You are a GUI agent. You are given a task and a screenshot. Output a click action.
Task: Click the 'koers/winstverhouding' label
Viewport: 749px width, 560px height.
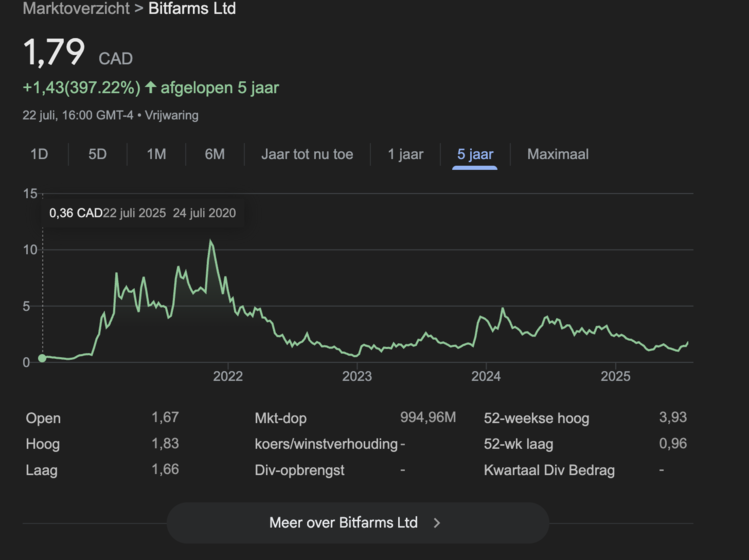pyautogui.click(x=326, y=444)
